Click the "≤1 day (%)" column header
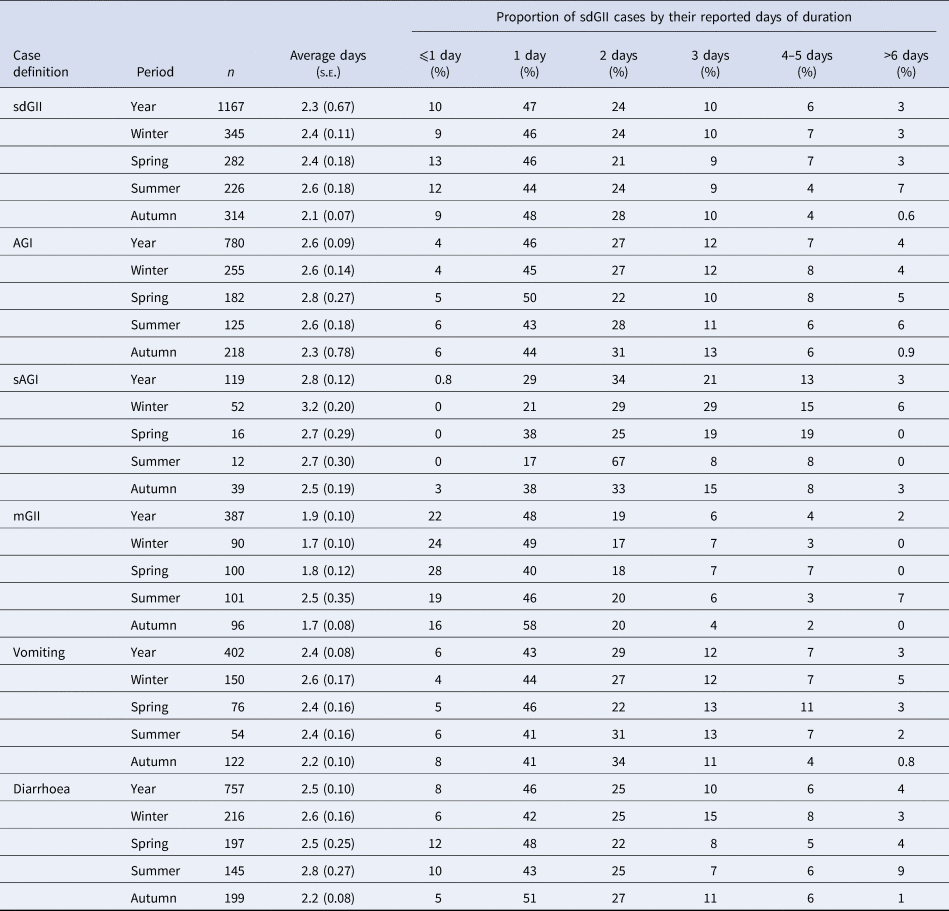949x911 pixels. click(435, 64)
